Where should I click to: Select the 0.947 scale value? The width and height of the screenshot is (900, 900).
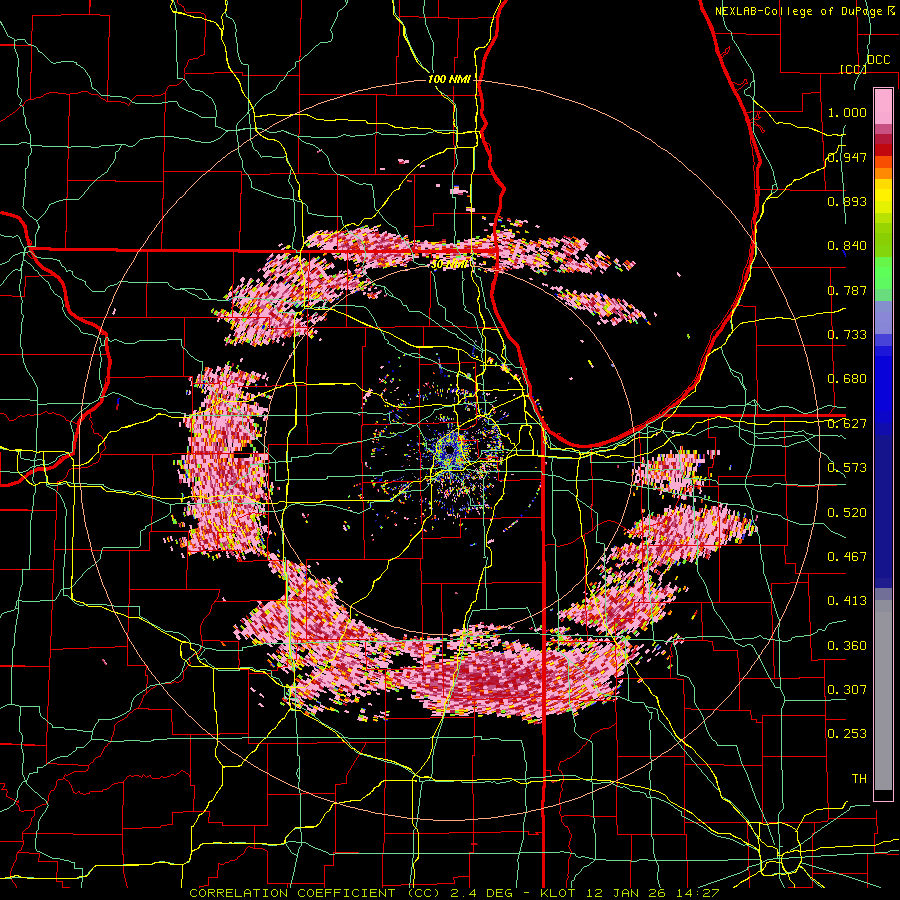point(847,157)
